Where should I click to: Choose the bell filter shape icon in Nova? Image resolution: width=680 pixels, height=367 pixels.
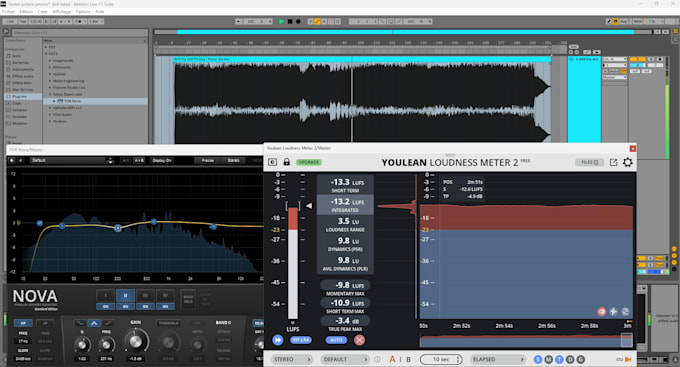[94, 323]
